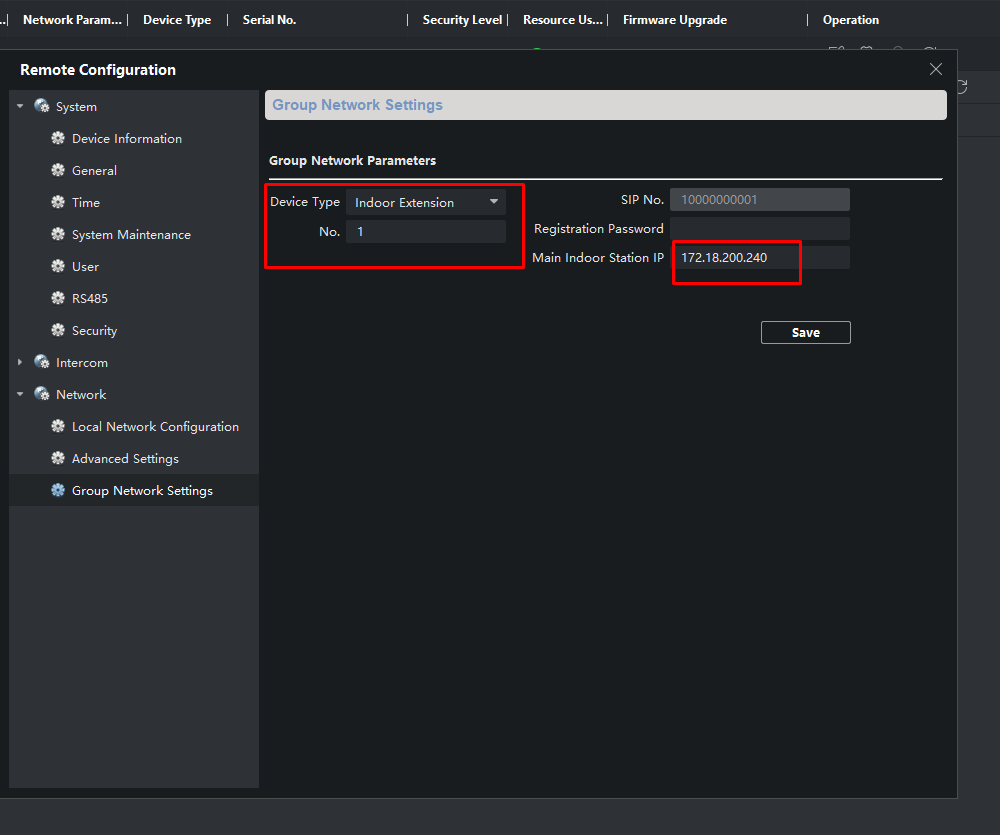Viewport: 1000px width, 835px height.
Task: Select the User settings entry
Action: [85, 267]
